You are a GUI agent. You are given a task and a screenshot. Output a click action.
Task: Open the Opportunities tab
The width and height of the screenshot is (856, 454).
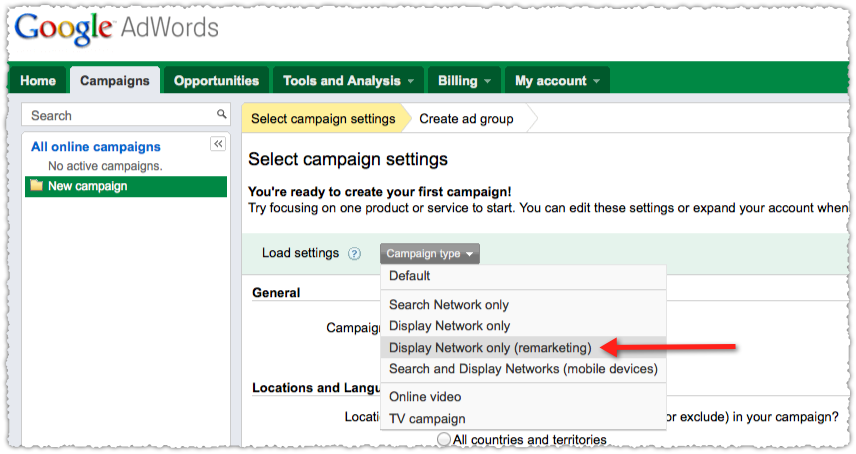click(x=216, y=81)
